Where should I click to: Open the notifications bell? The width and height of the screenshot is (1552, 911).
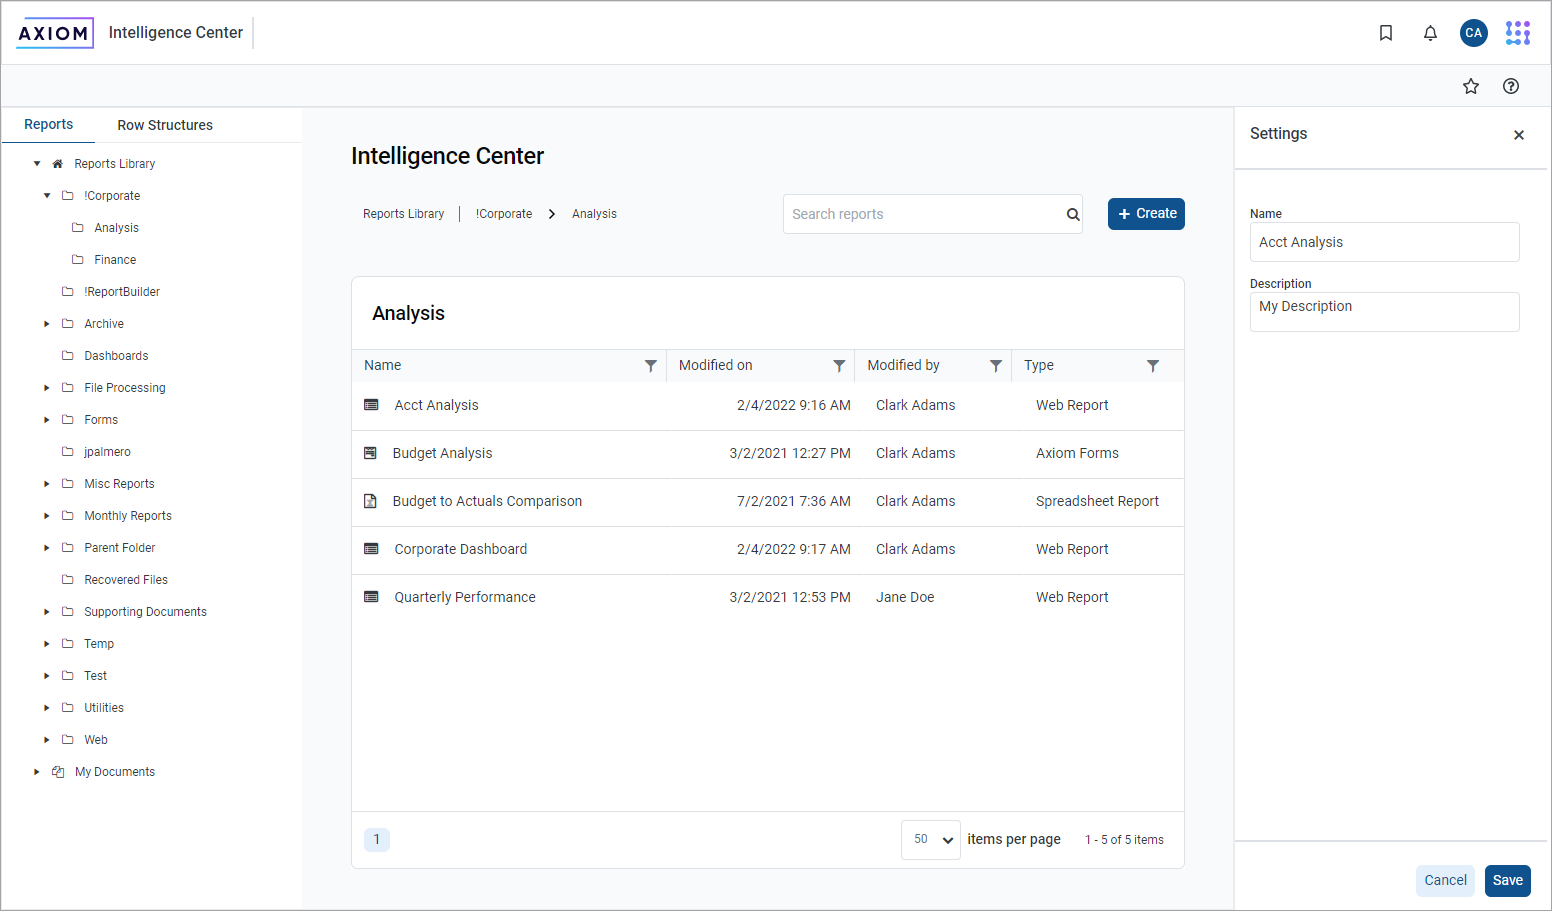pyautogui.click(x=1430, y=33)
